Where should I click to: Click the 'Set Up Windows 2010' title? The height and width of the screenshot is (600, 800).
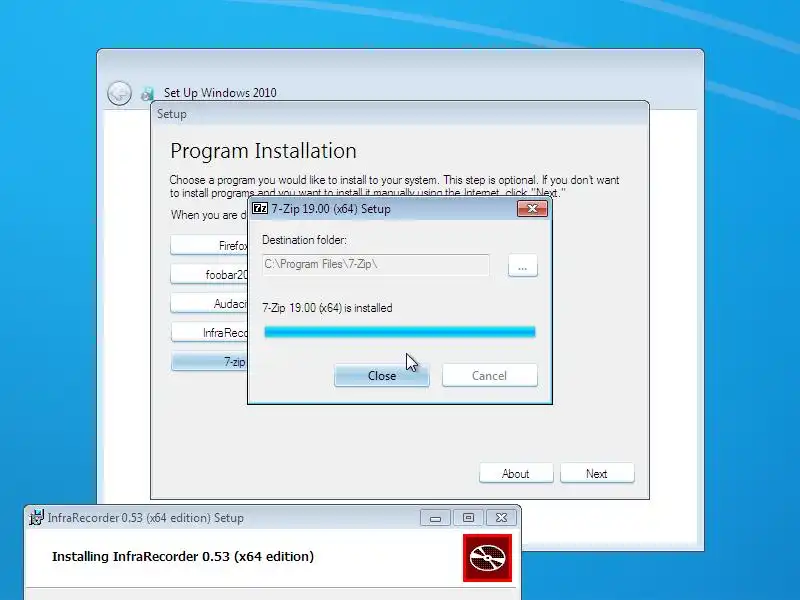pos(220,93)
